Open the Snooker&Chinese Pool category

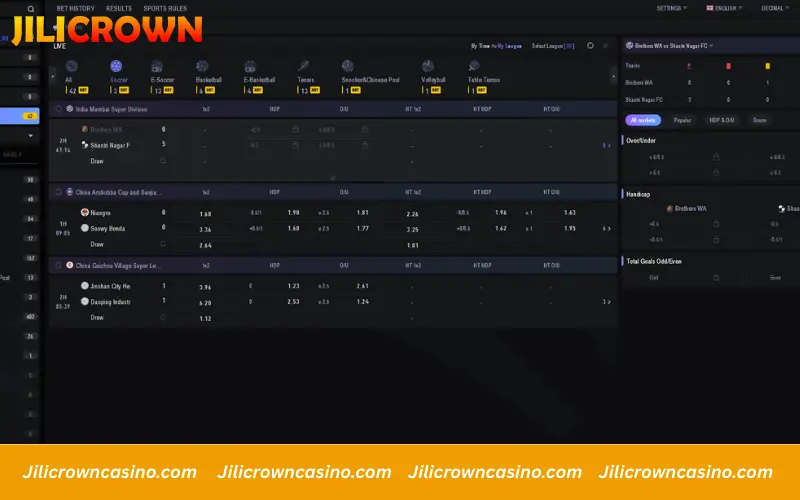point(348,67)
